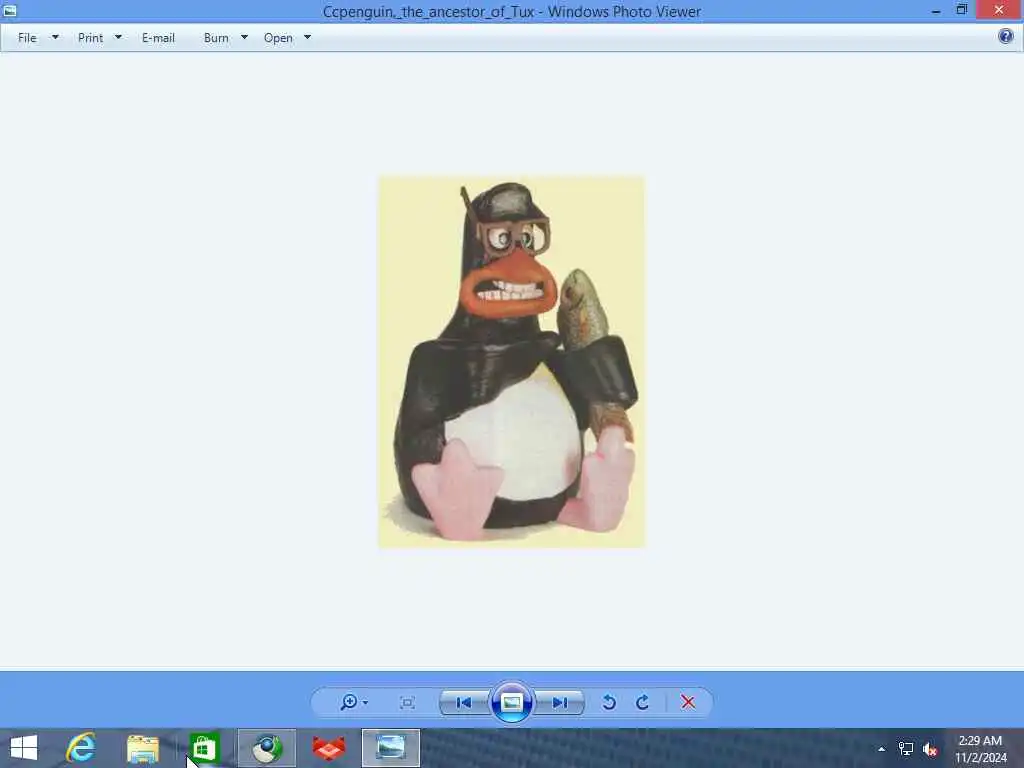
Task: Expand the Burn dropdown arrow
Action: tap(244, 37)
